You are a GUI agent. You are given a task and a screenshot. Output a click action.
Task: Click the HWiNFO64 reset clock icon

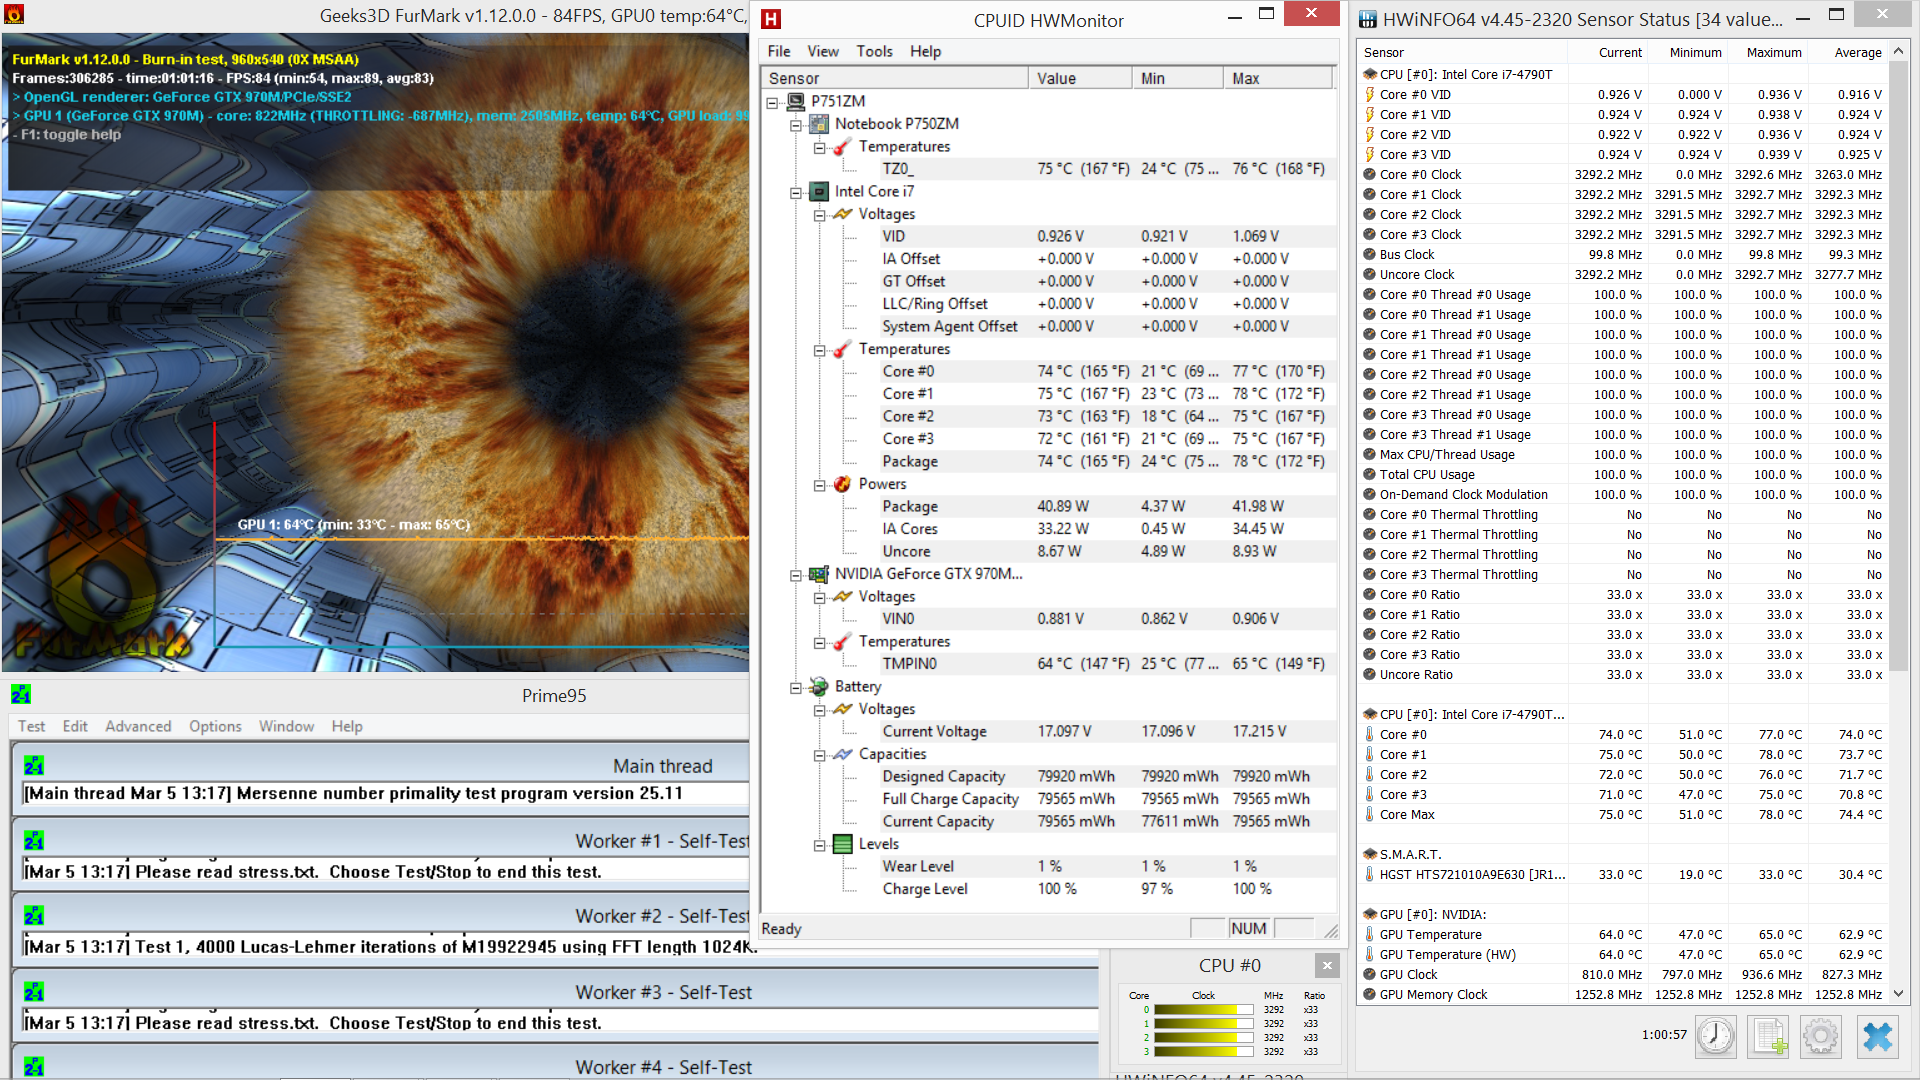point(1716,1036)
